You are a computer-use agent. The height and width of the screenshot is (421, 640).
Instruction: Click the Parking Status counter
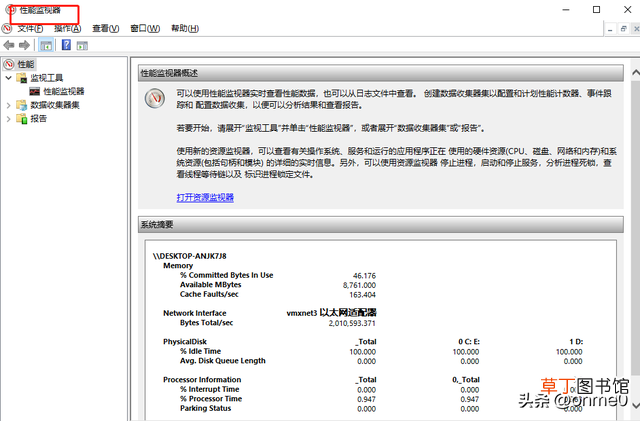[x=206, y=408]
